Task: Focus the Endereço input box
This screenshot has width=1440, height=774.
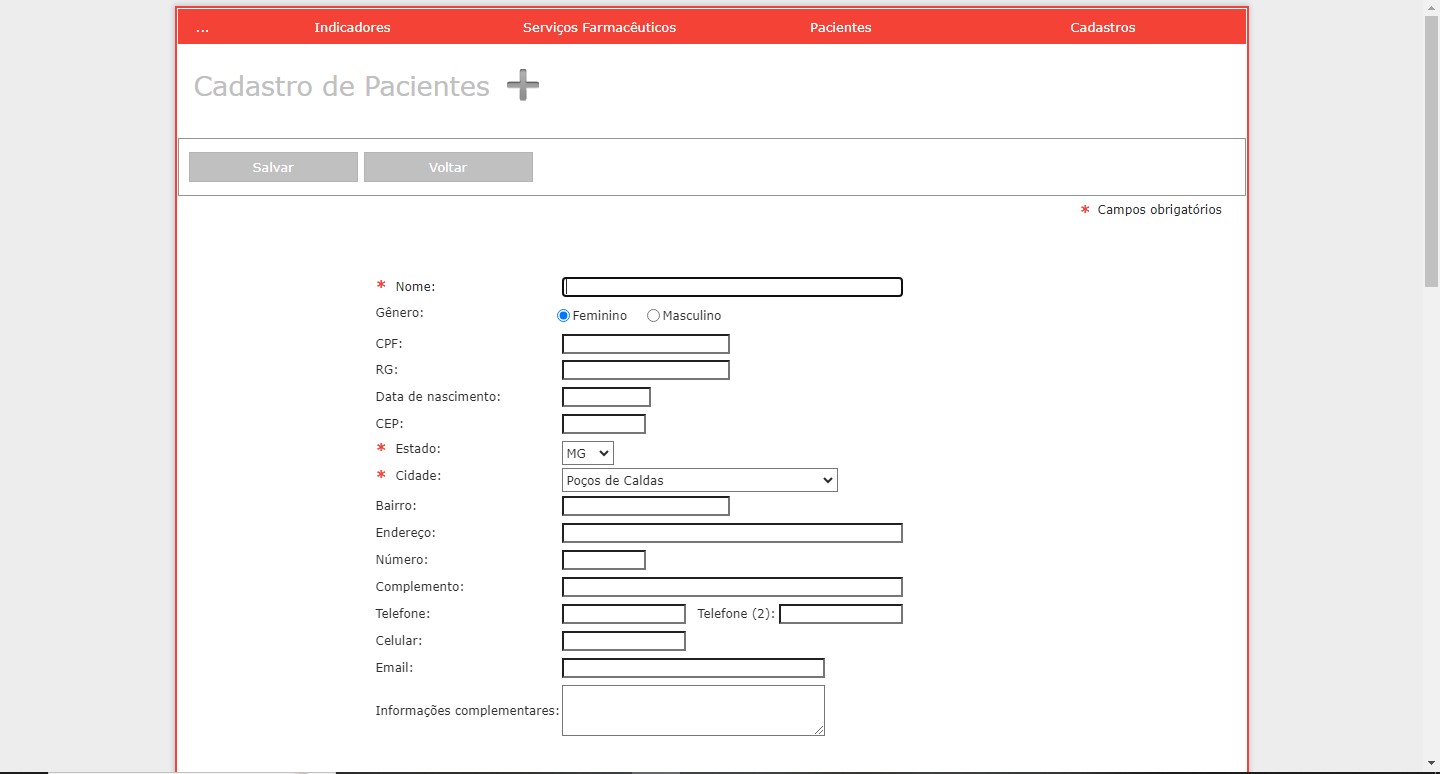Action: [x=732, y=533]
